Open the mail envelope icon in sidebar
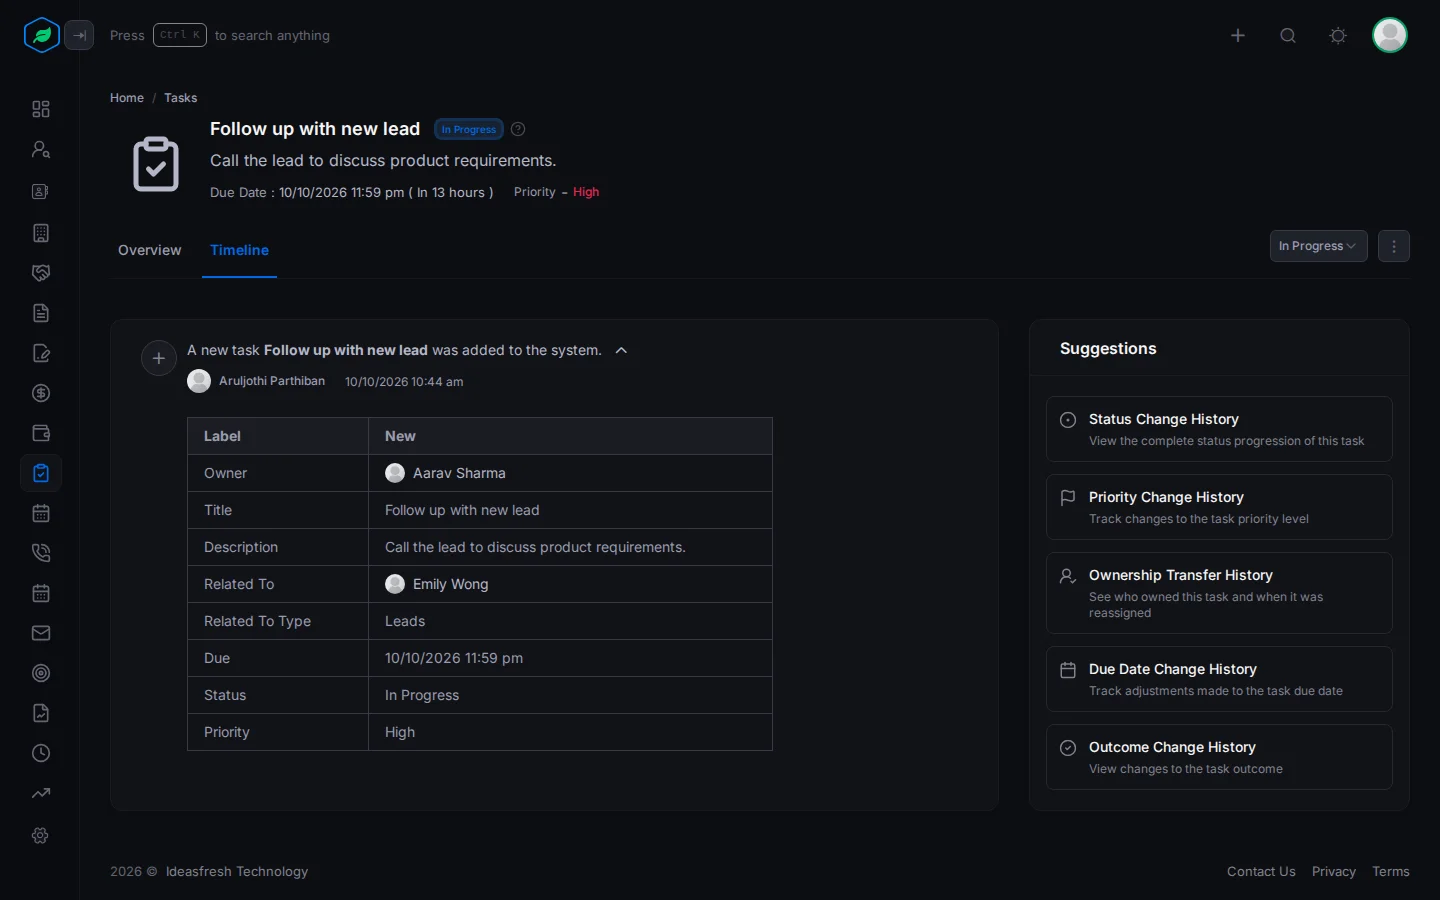1440x900 pixels. 41,633
